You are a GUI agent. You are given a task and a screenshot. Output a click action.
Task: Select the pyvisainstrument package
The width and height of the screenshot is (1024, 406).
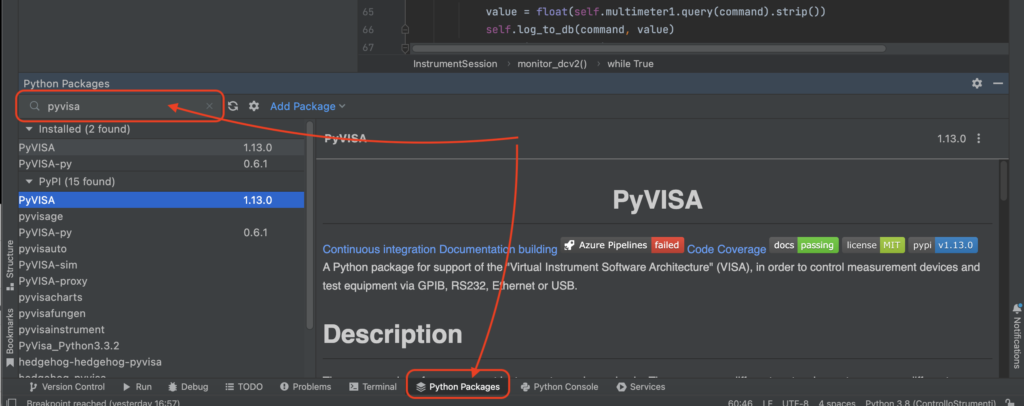click(161, 330)
